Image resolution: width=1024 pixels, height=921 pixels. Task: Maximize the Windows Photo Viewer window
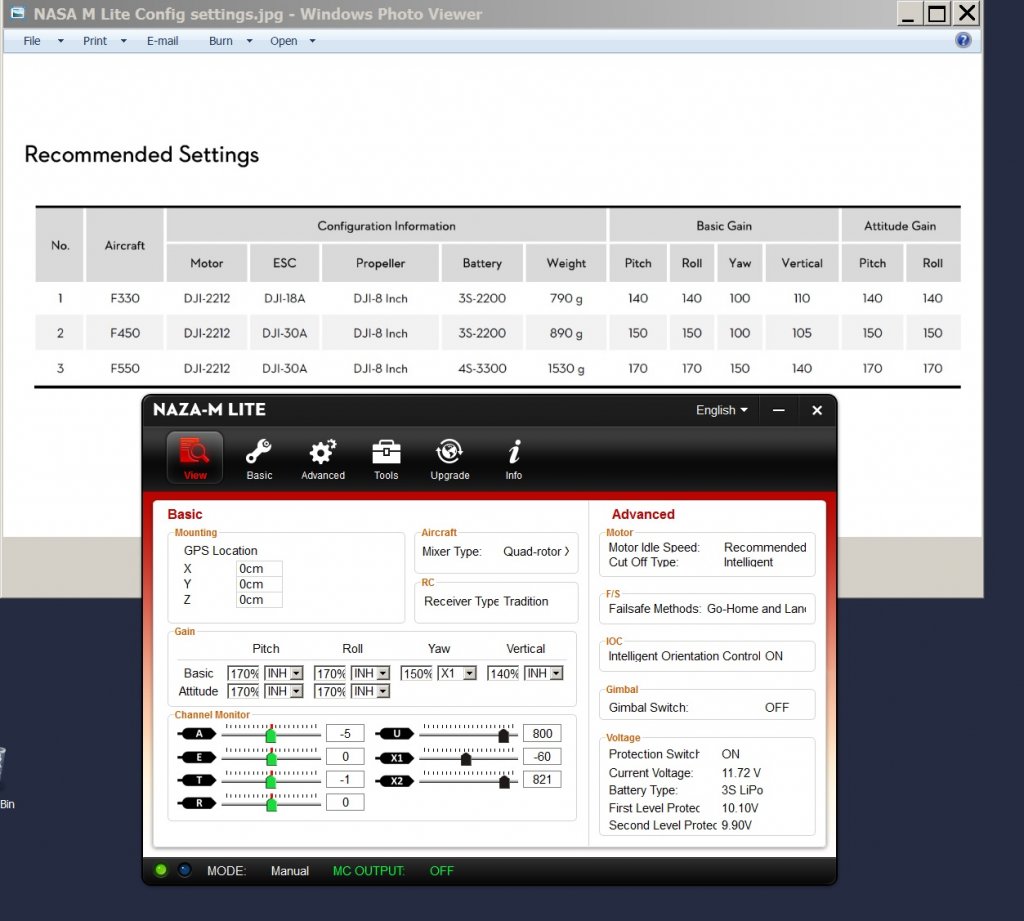(936, 13)
